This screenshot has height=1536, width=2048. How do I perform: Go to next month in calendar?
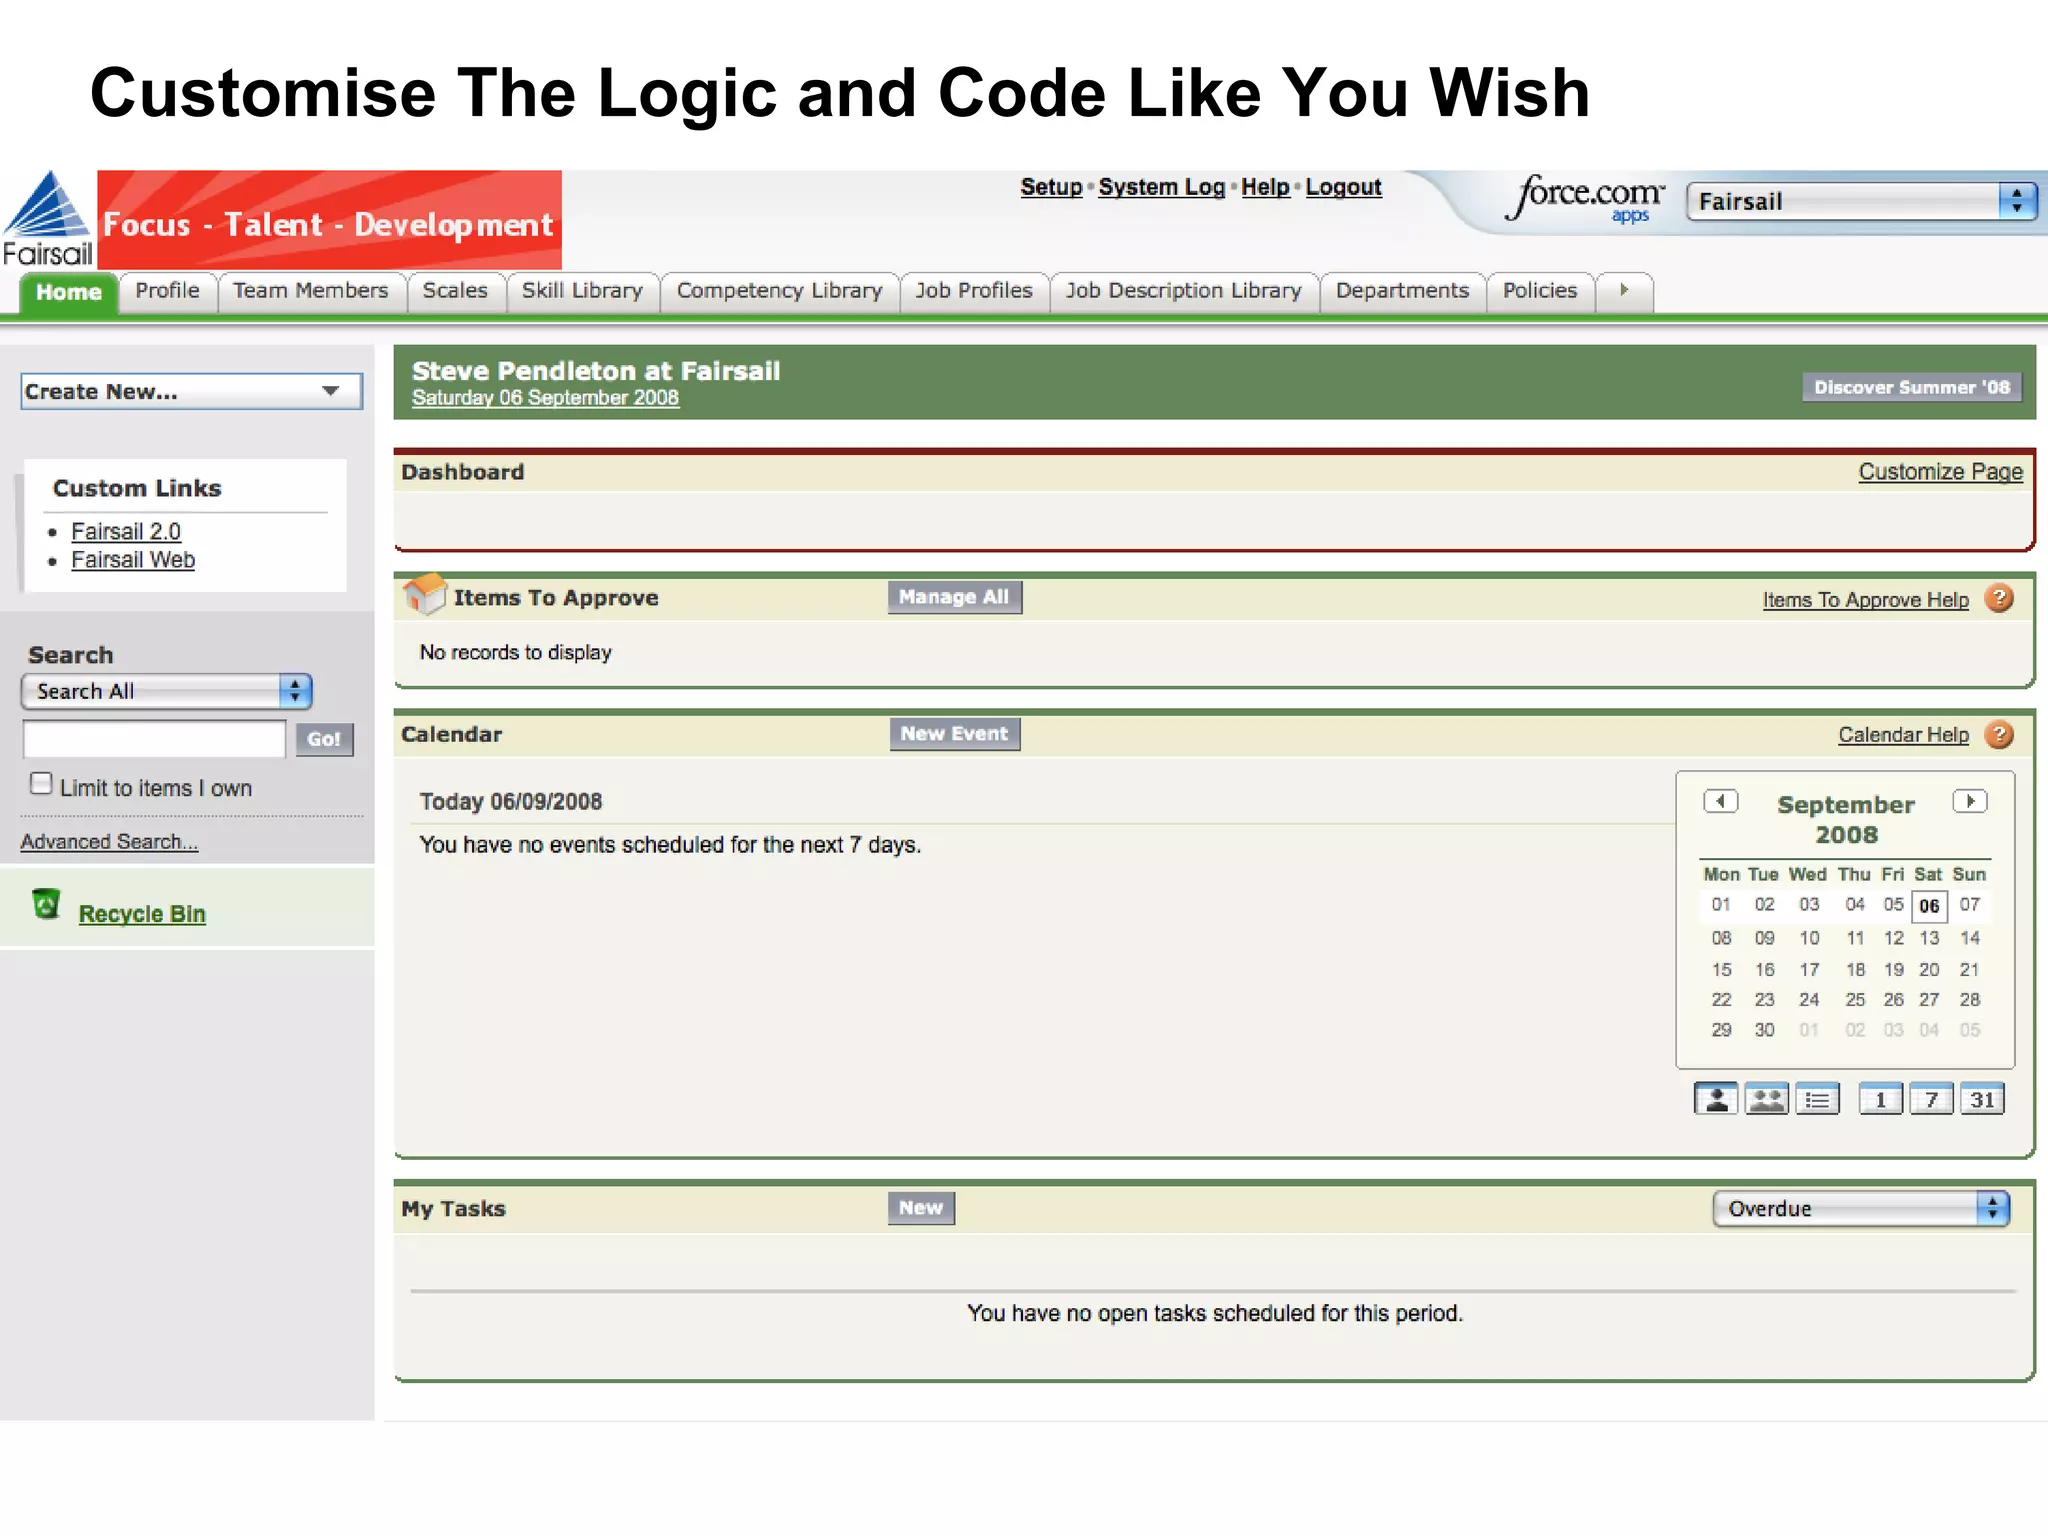click(x=1970, y=801)
